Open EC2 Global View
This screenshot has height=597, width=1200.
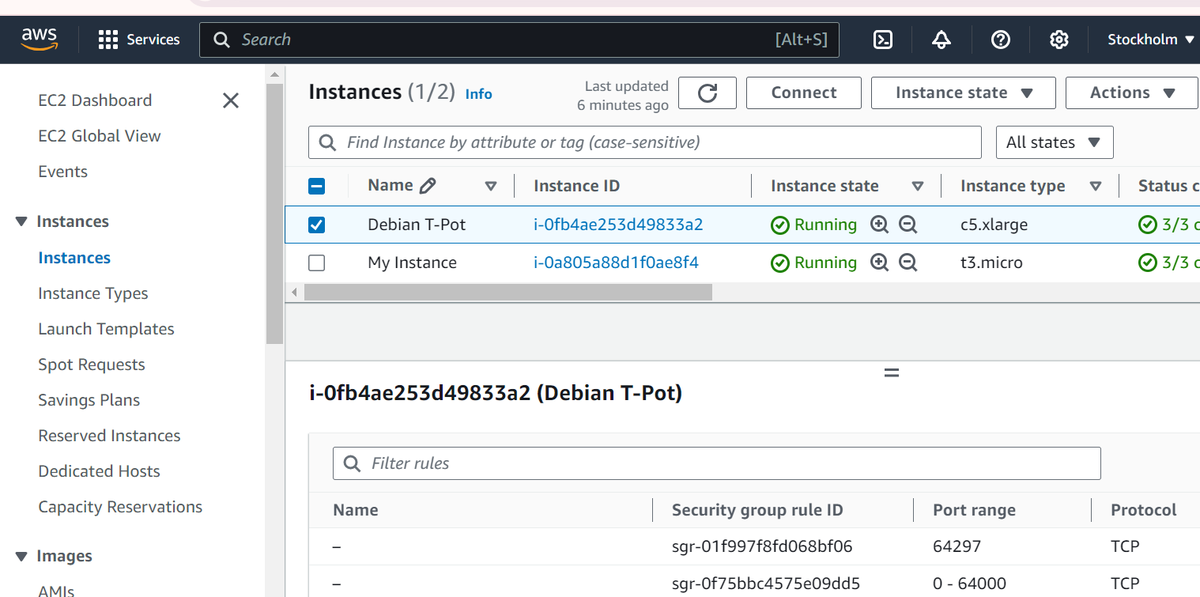[x=99, y=136]
